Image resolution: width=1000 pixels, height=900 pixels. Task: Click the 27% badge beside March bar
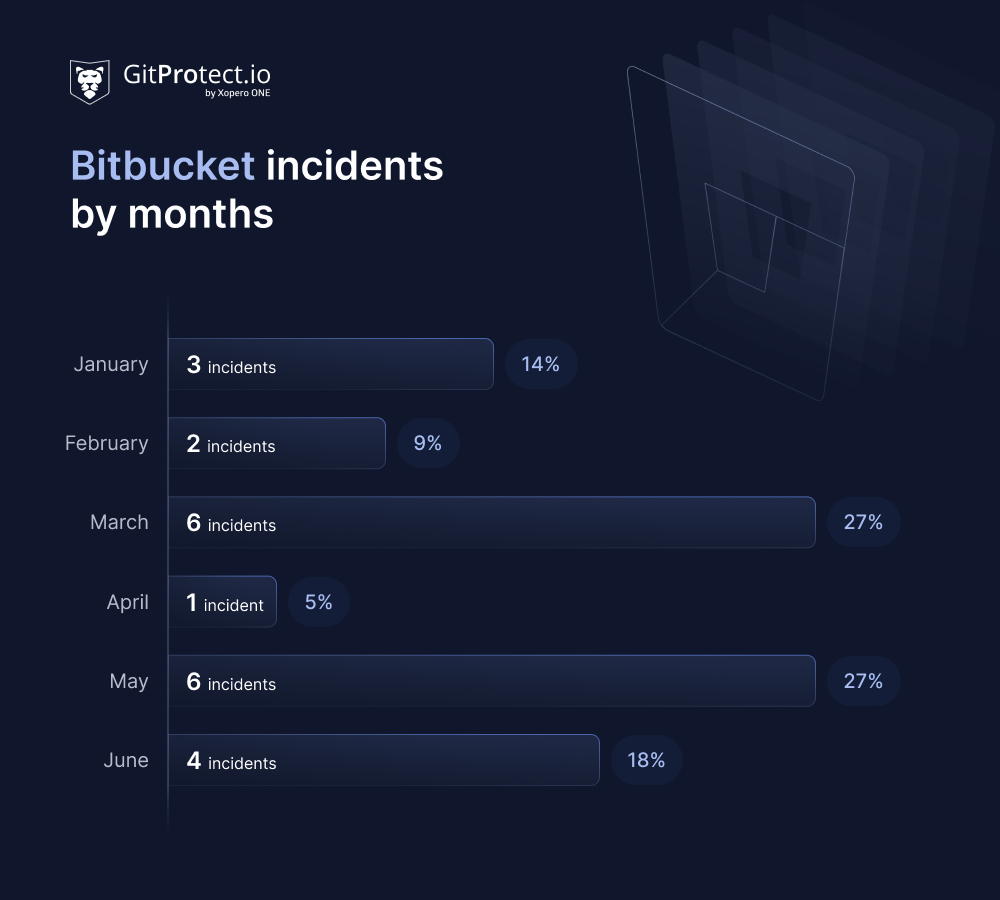click(863, 522)
